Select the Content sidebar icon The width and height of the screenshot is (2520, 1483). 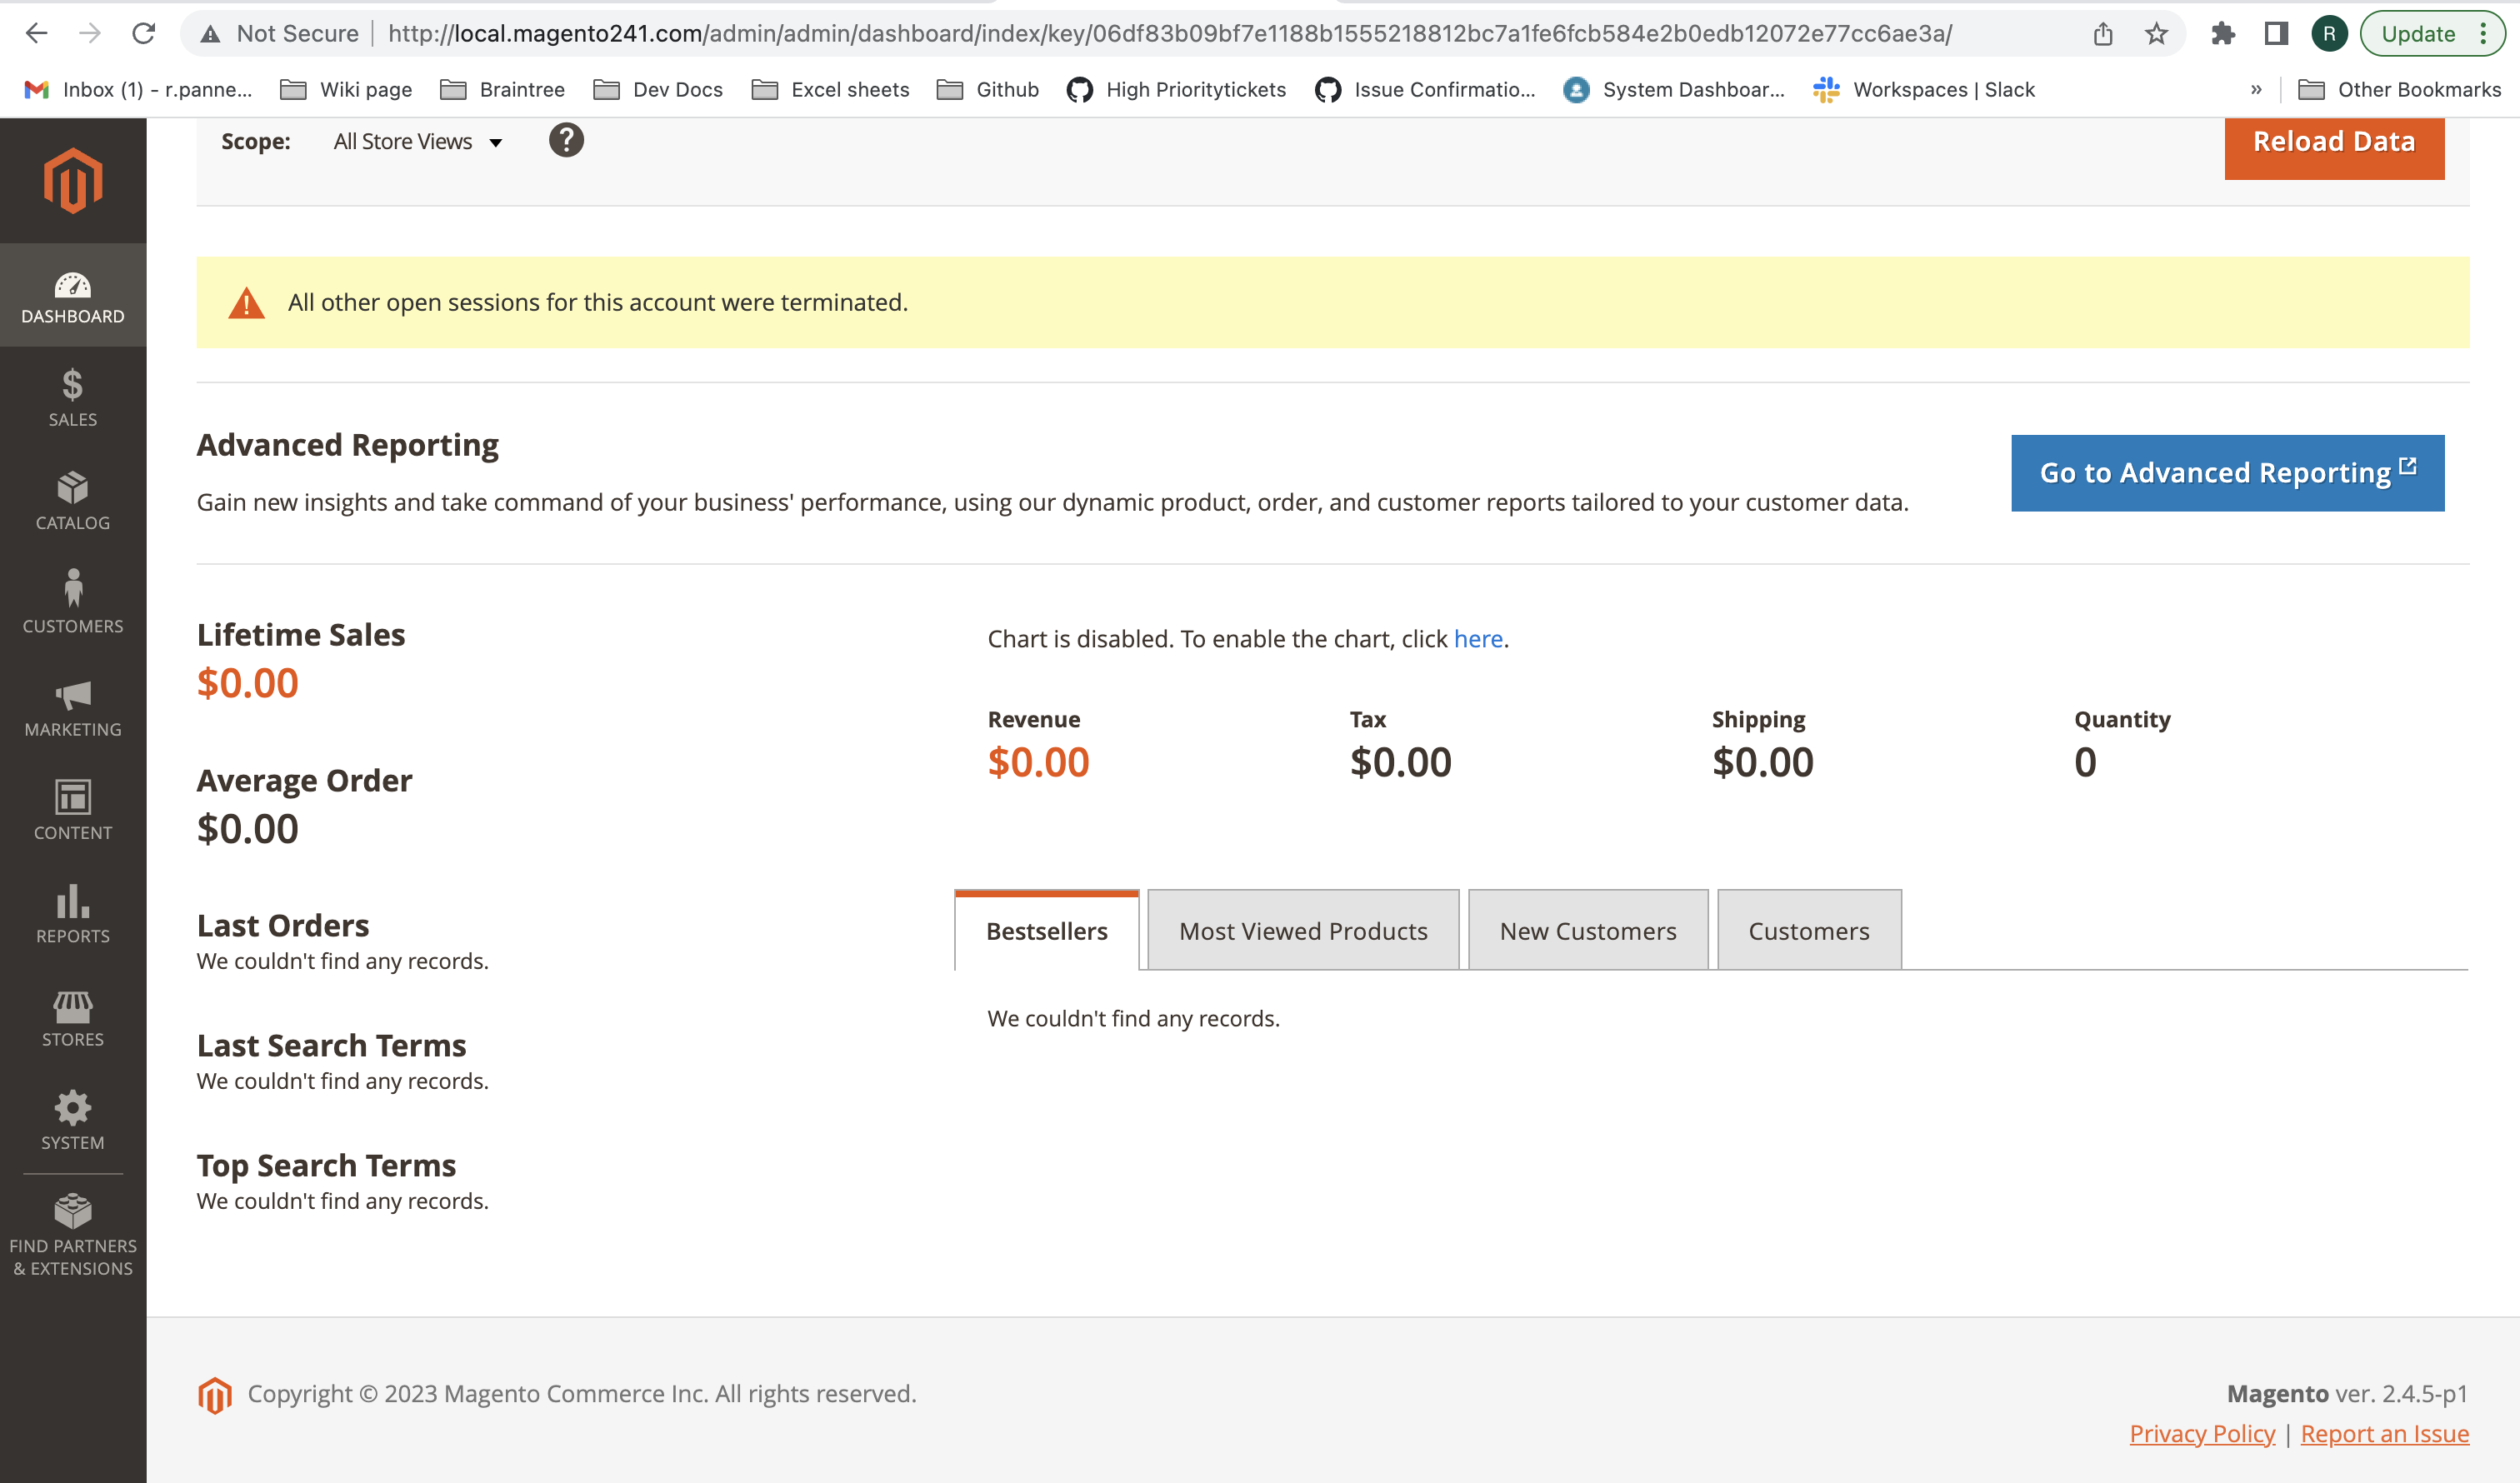[72, 809]
